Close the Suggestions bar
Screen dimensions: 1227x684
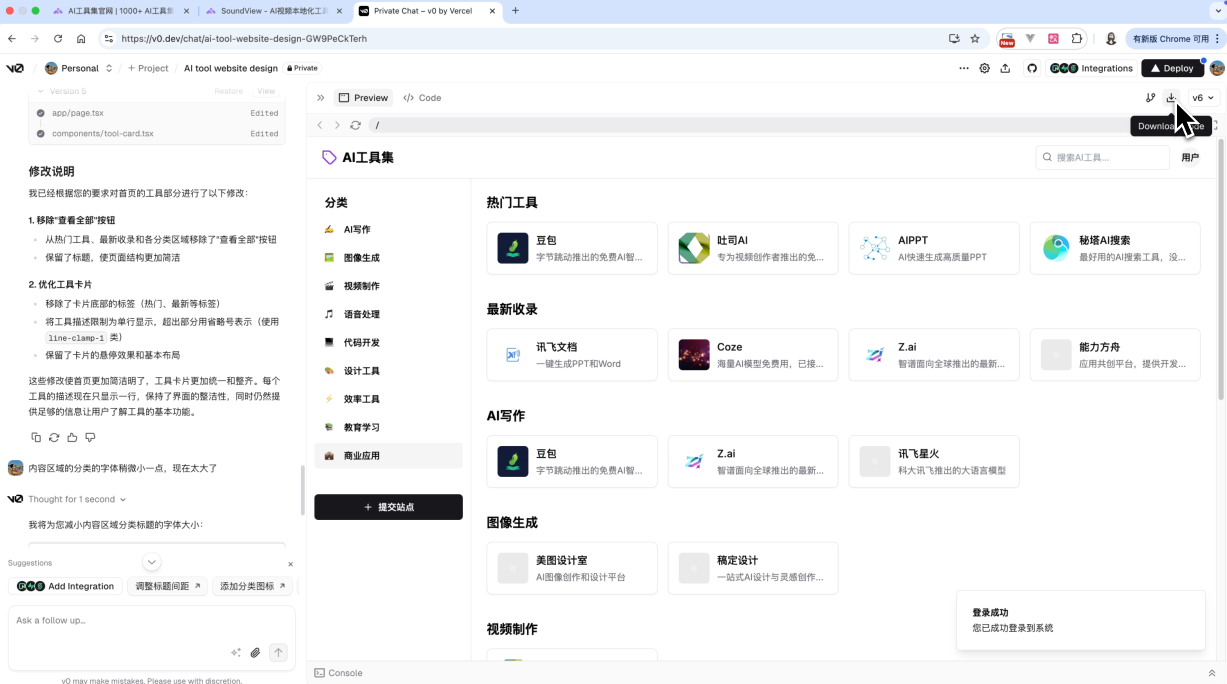click(291, 564)
